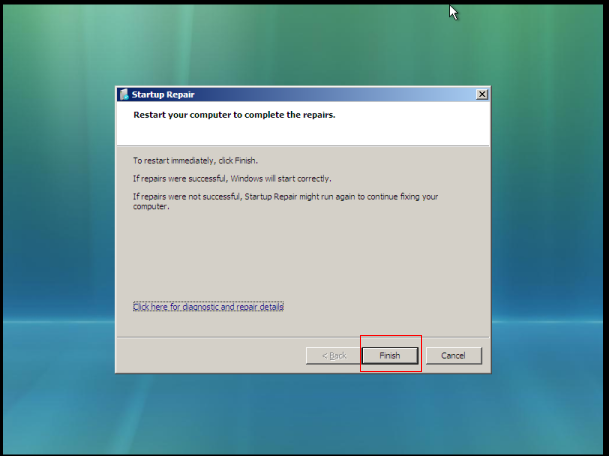
Task: Click the disabled Back button
Action: [x=334, y=355]
